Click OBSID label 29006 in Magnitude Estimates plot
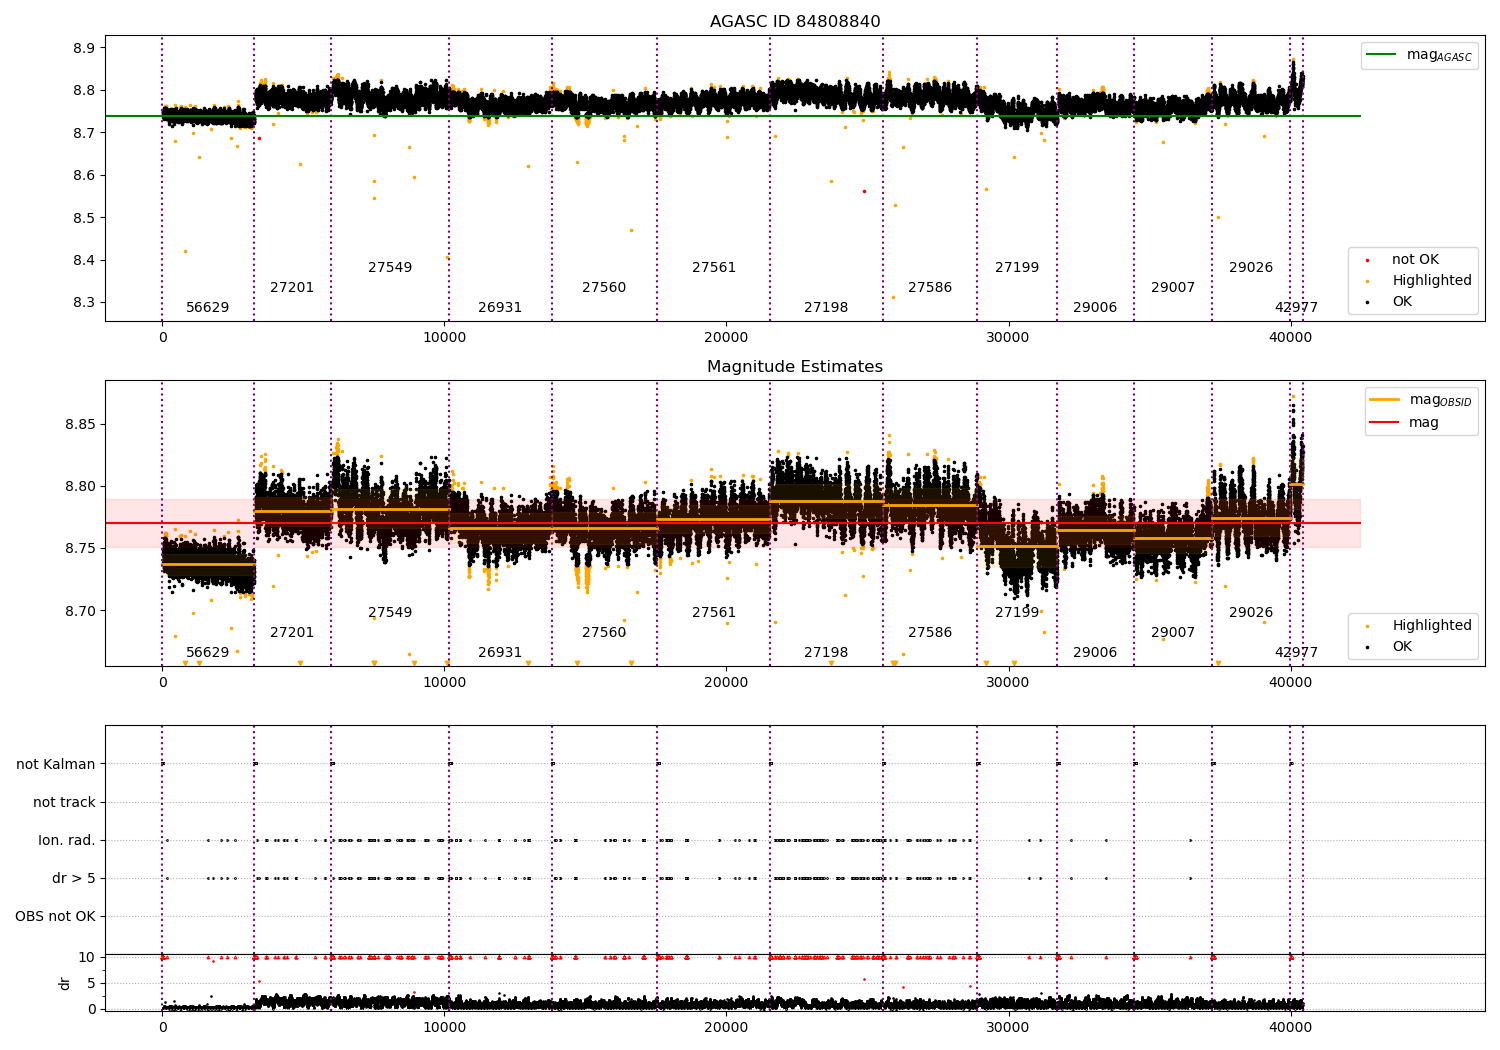1500x1050 pixels. (1095, 653)
